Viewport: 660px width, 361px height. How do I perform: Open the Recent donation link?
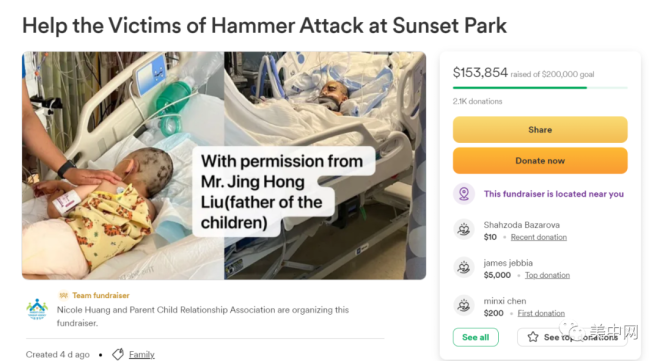click(x=539, y=237)
